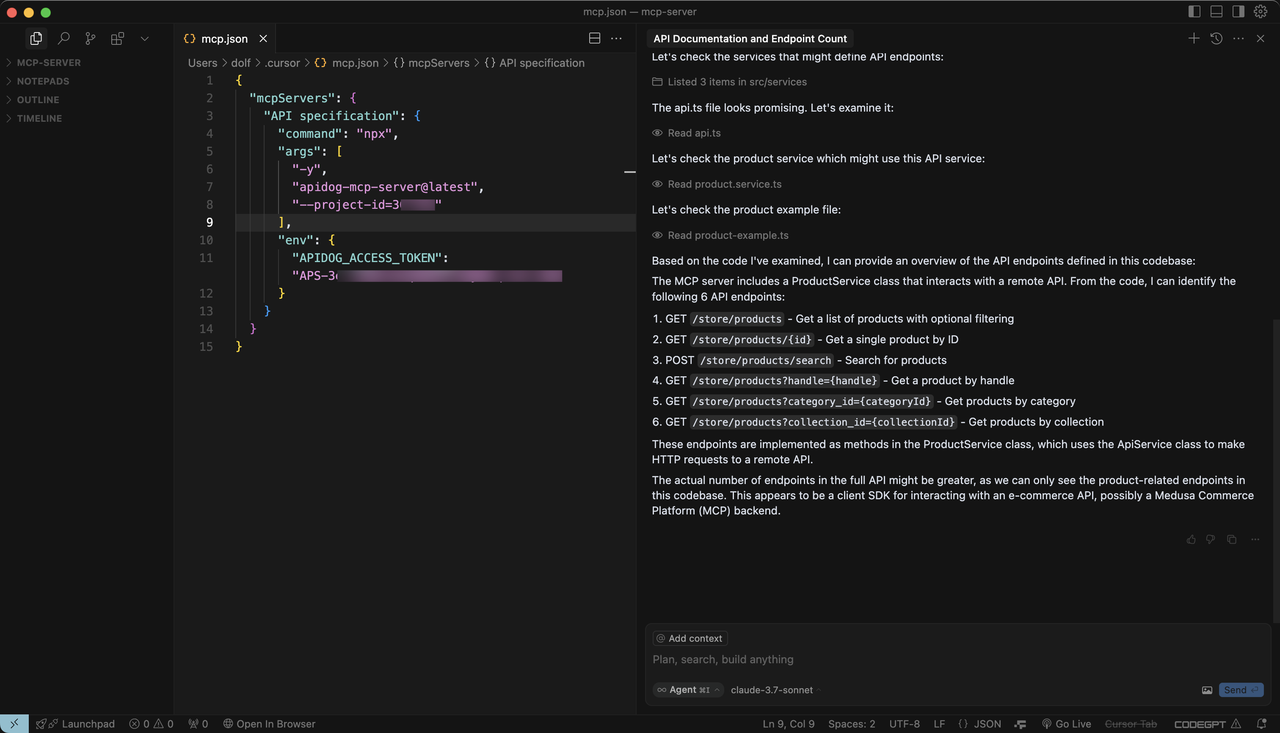Open notifications bell icon
The width and height of the screenshot is (1280, 733).
(1262, 724)
